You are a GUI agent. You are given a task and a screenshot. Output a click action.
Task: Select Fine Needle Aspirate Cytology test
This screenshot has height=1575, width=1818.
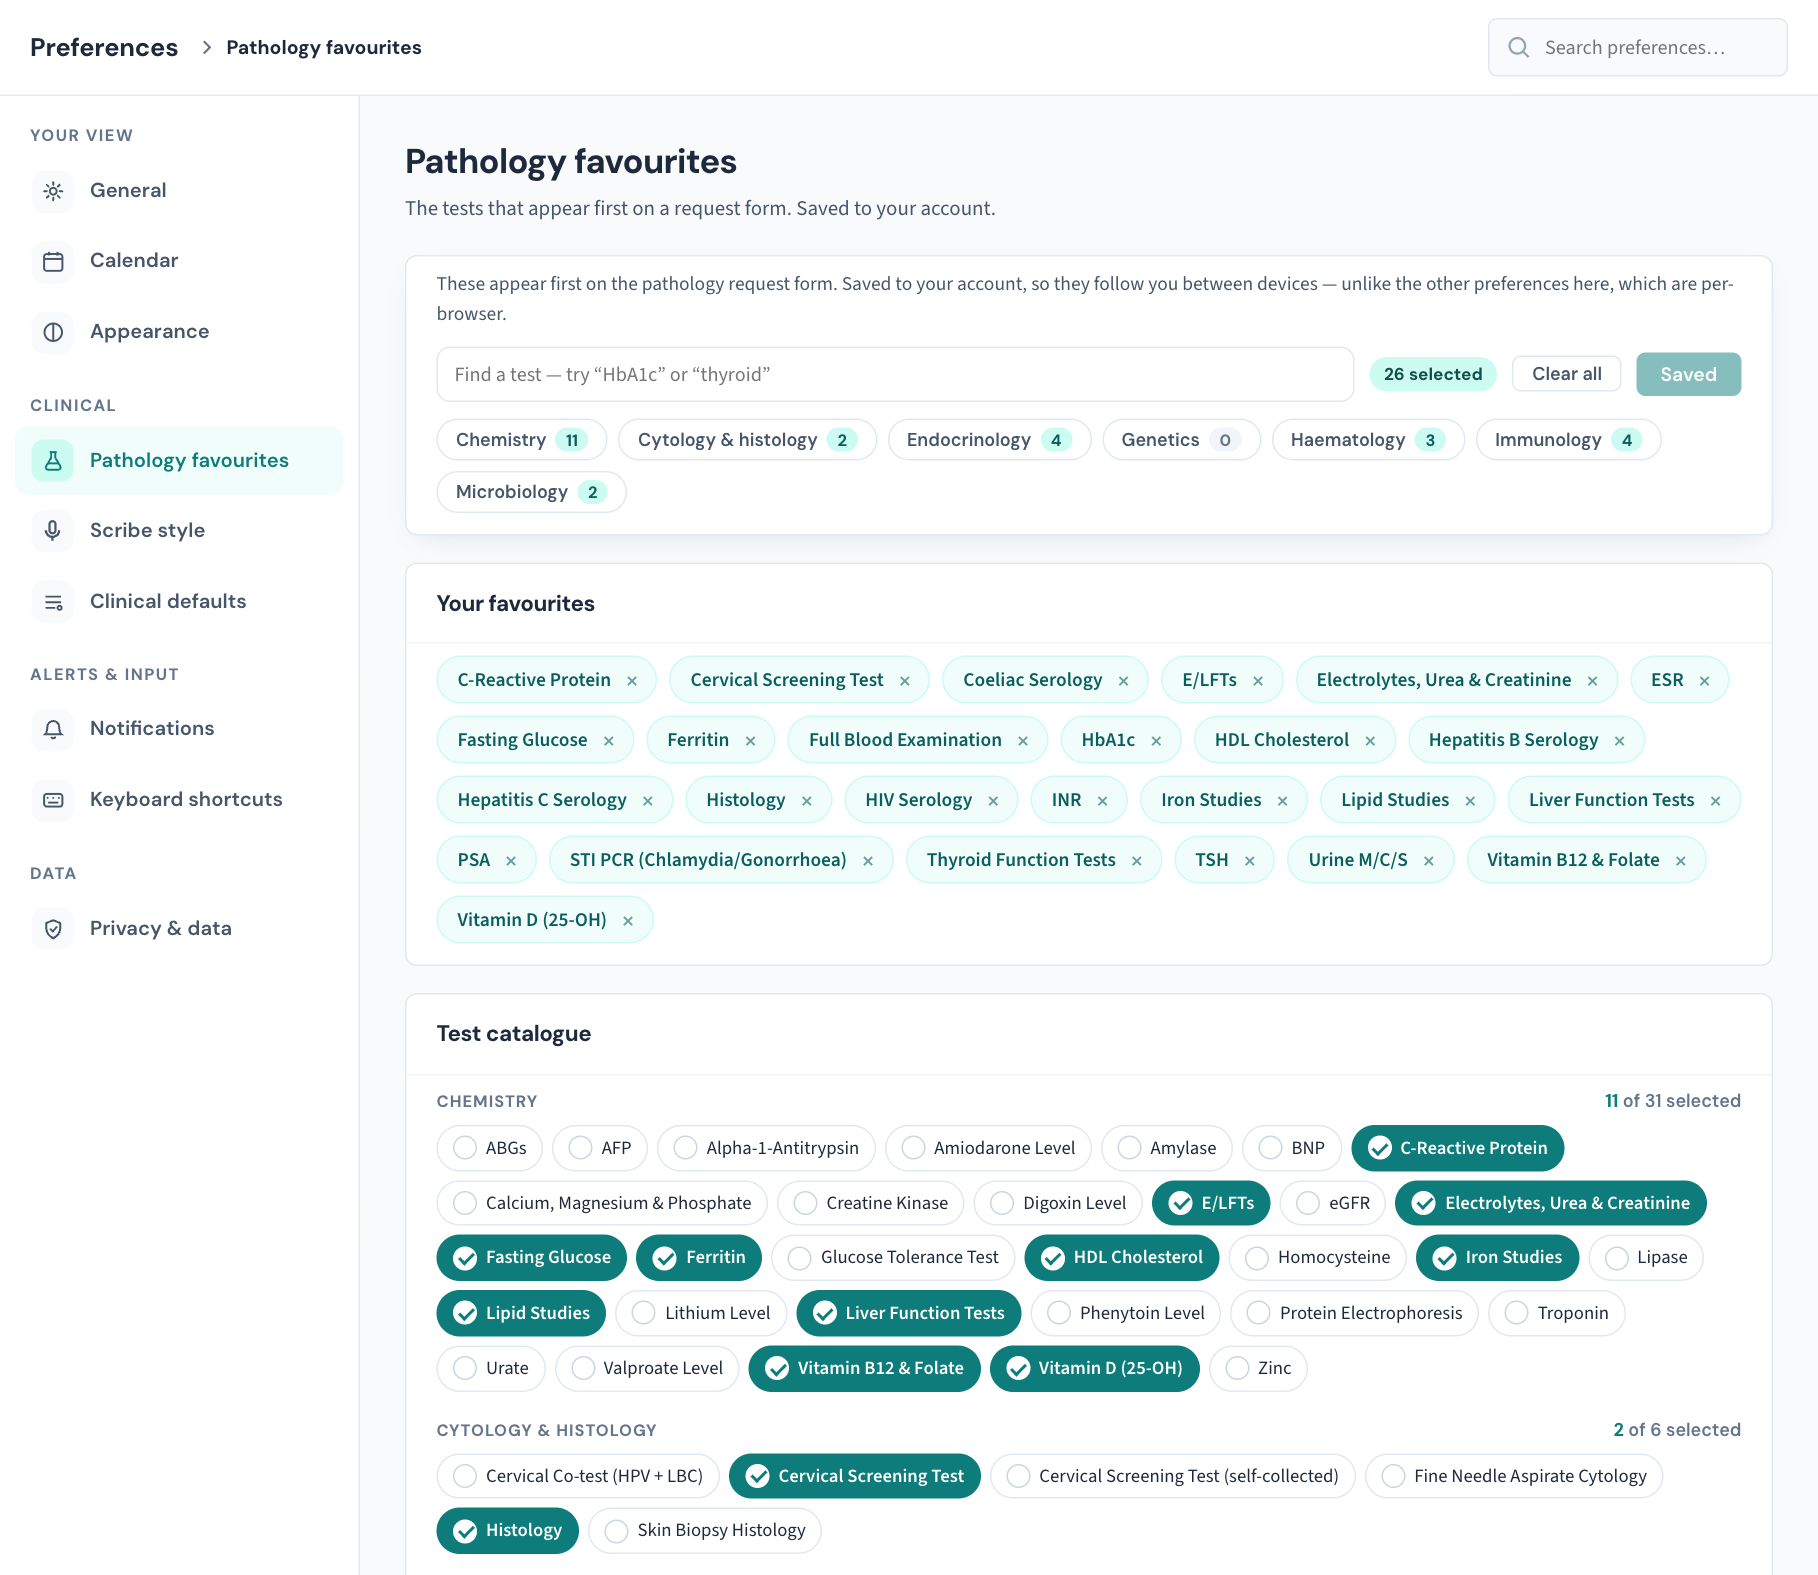1514,1476
